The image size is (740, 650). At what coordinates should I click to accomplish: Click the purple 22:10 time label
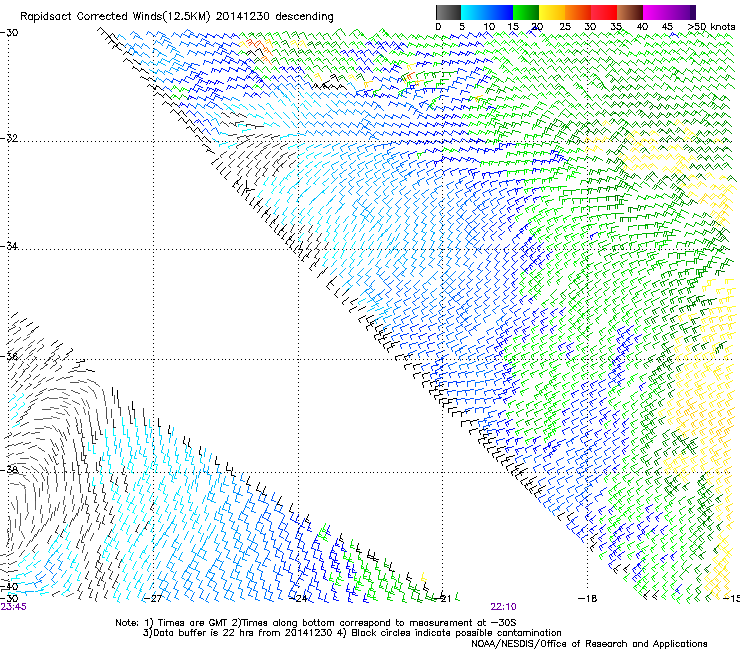coord(503,607)
